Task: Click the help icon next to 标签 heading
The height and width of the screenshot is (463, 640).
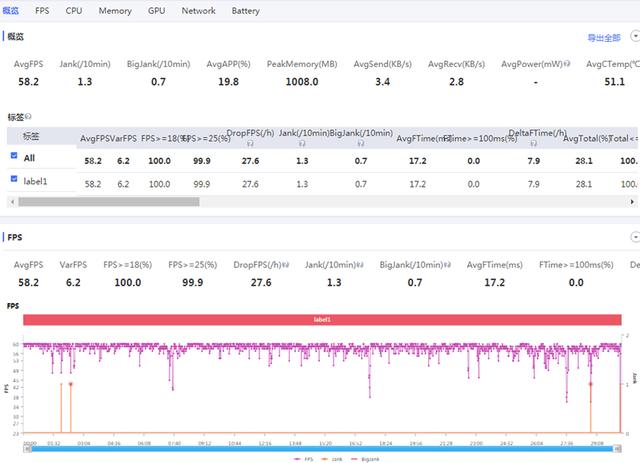Action: tap(28, 117)
